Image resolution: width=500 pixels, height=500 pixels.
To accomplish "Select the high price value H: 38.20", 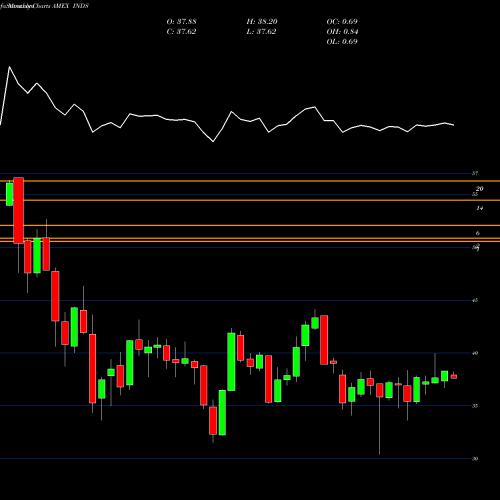I will pyautogui.click(x=262, y=22).
